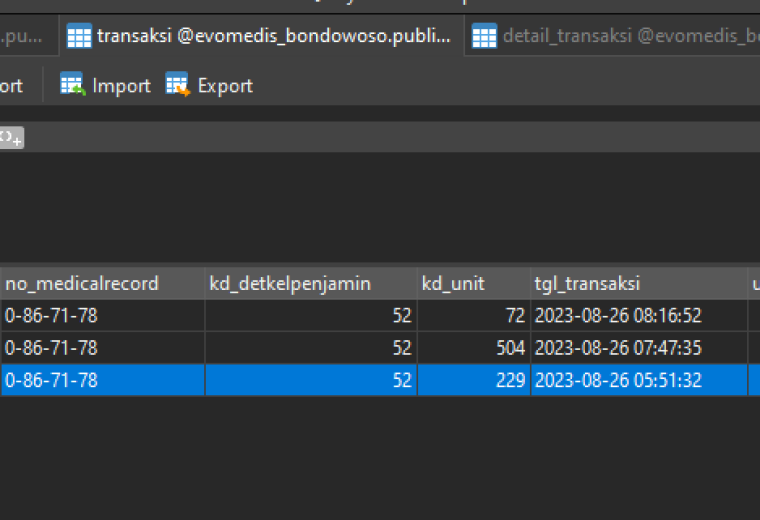This screenshot has width=760, height=520.
Task: Click the Import button label
Action: pyautogui.click(x=121, y=86)
